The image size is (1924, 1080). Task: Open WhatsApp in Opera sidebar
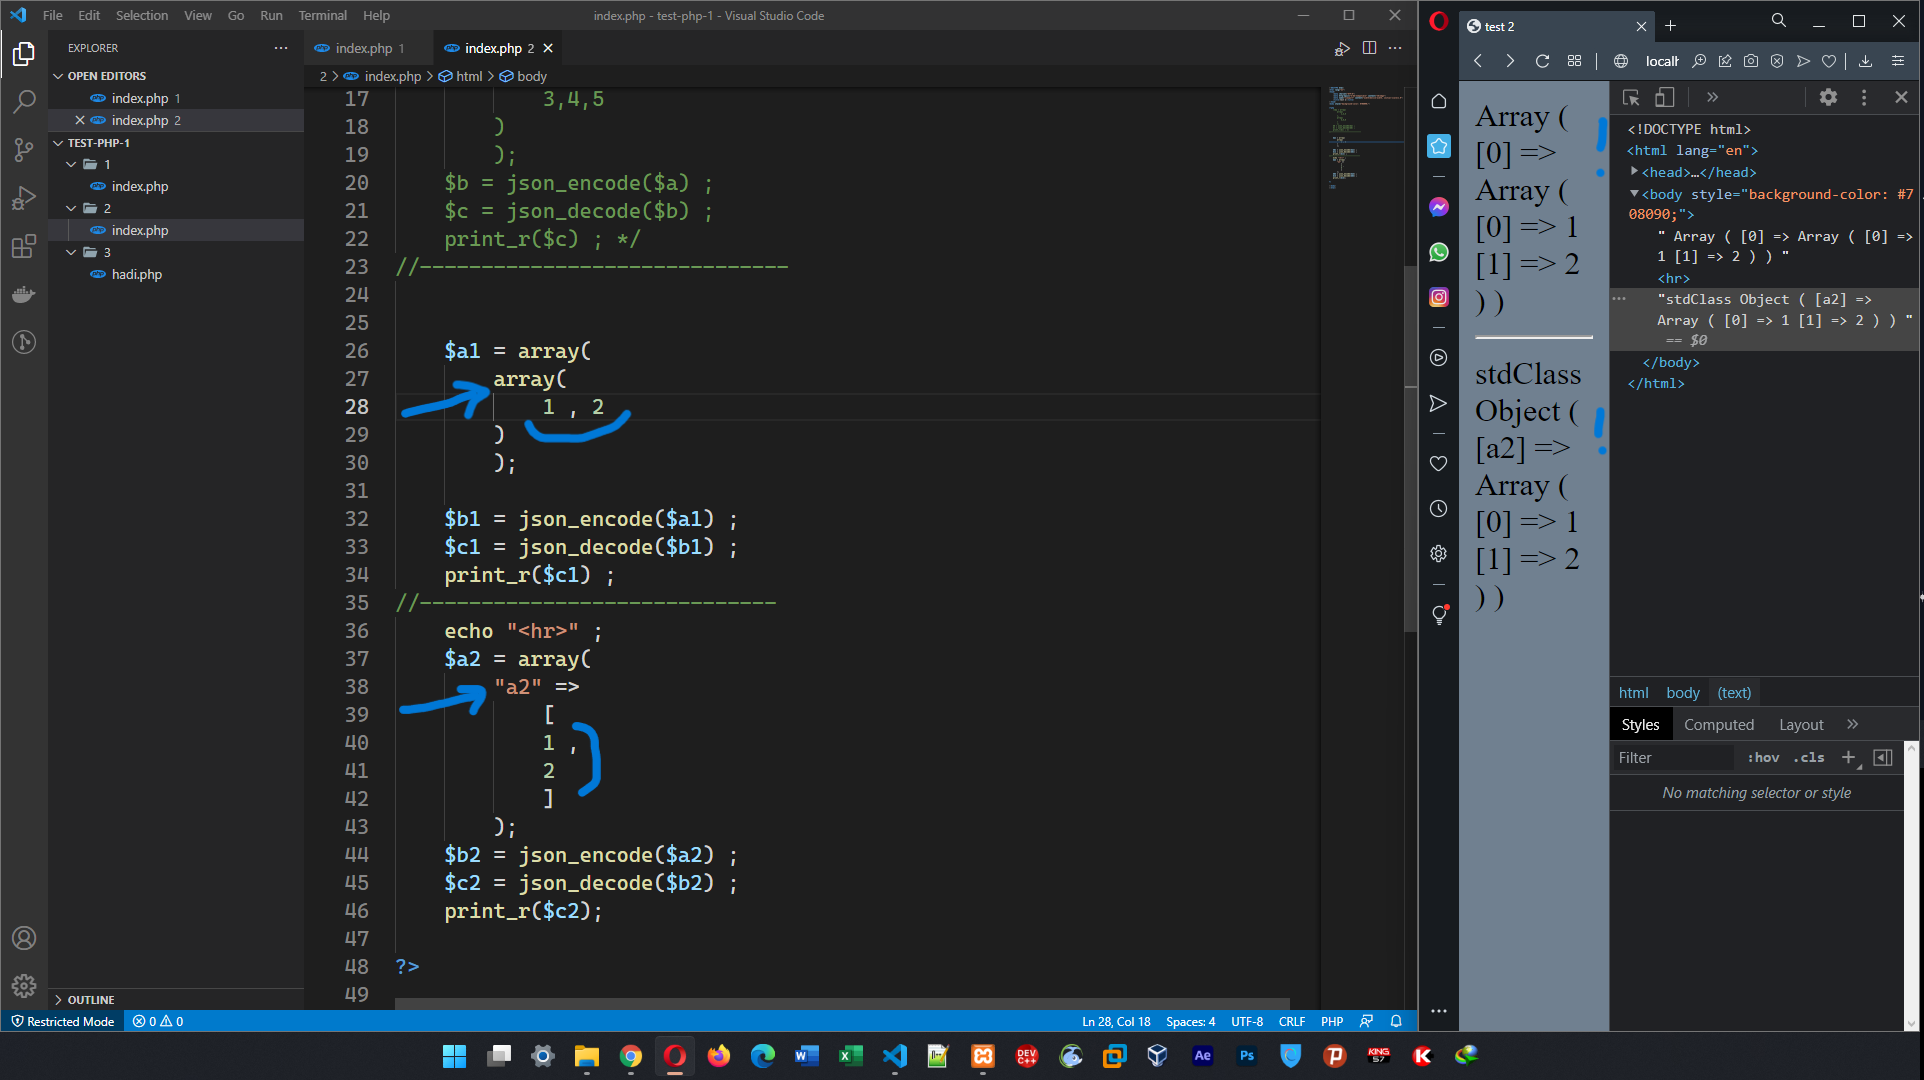click(1439, 252)
